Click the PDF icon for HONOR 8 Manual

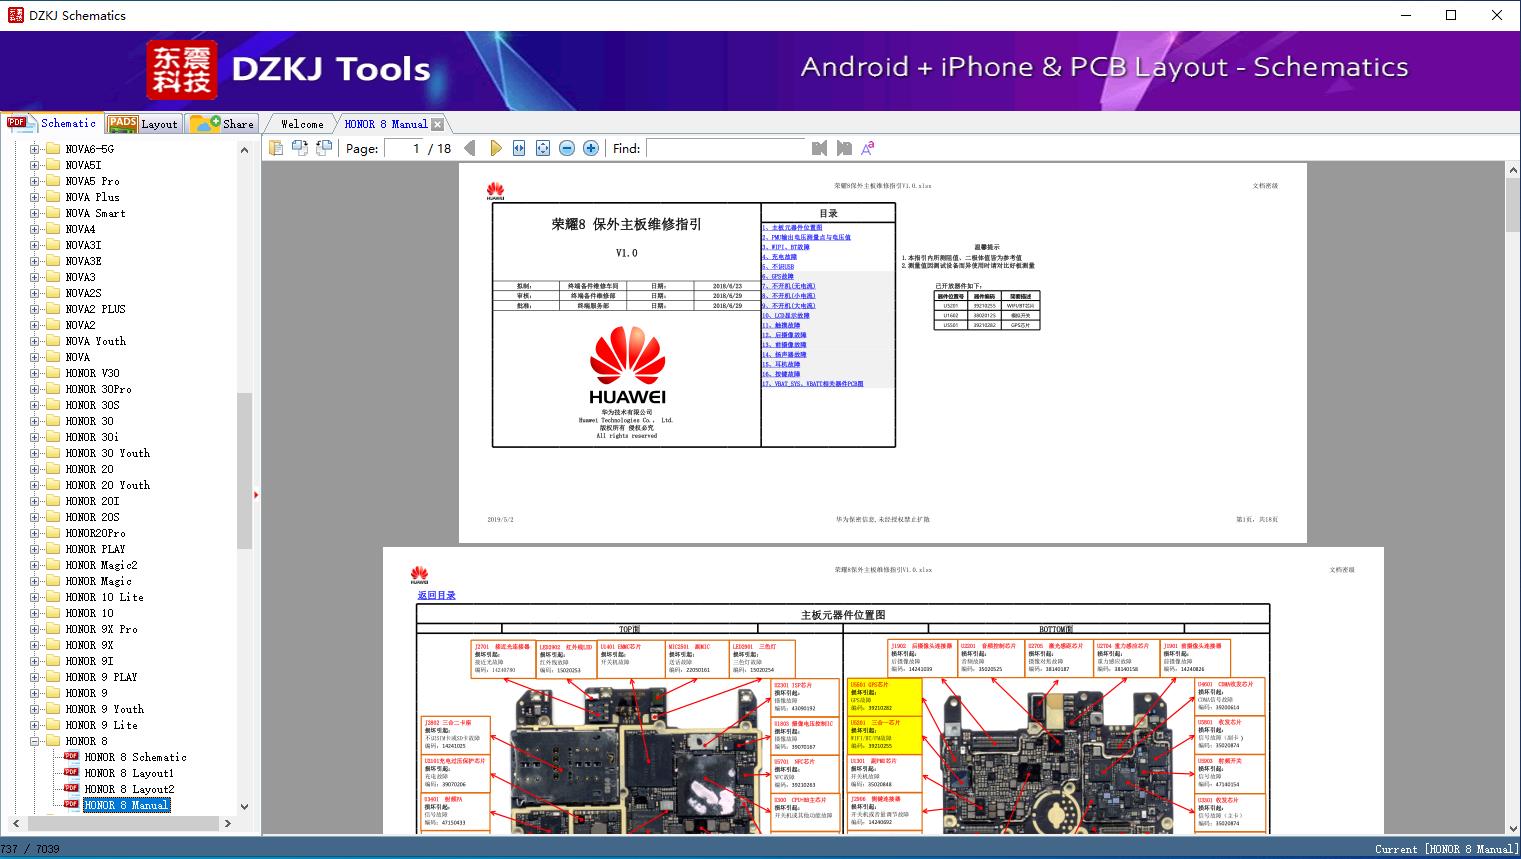coord(71,805)
